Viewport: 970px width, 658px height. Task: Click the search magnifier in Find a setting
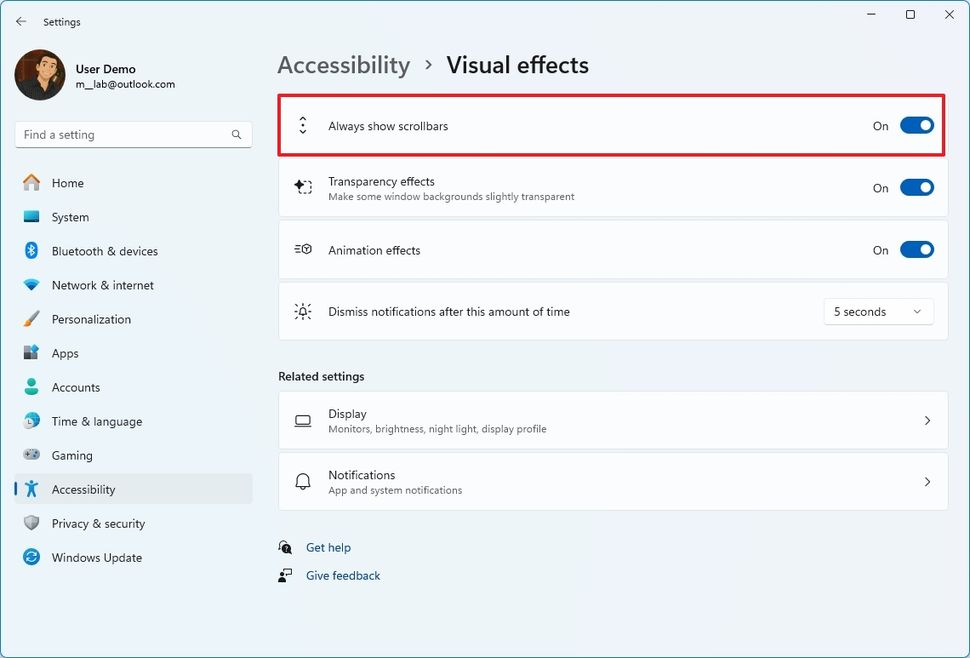(x=236, y=134)
